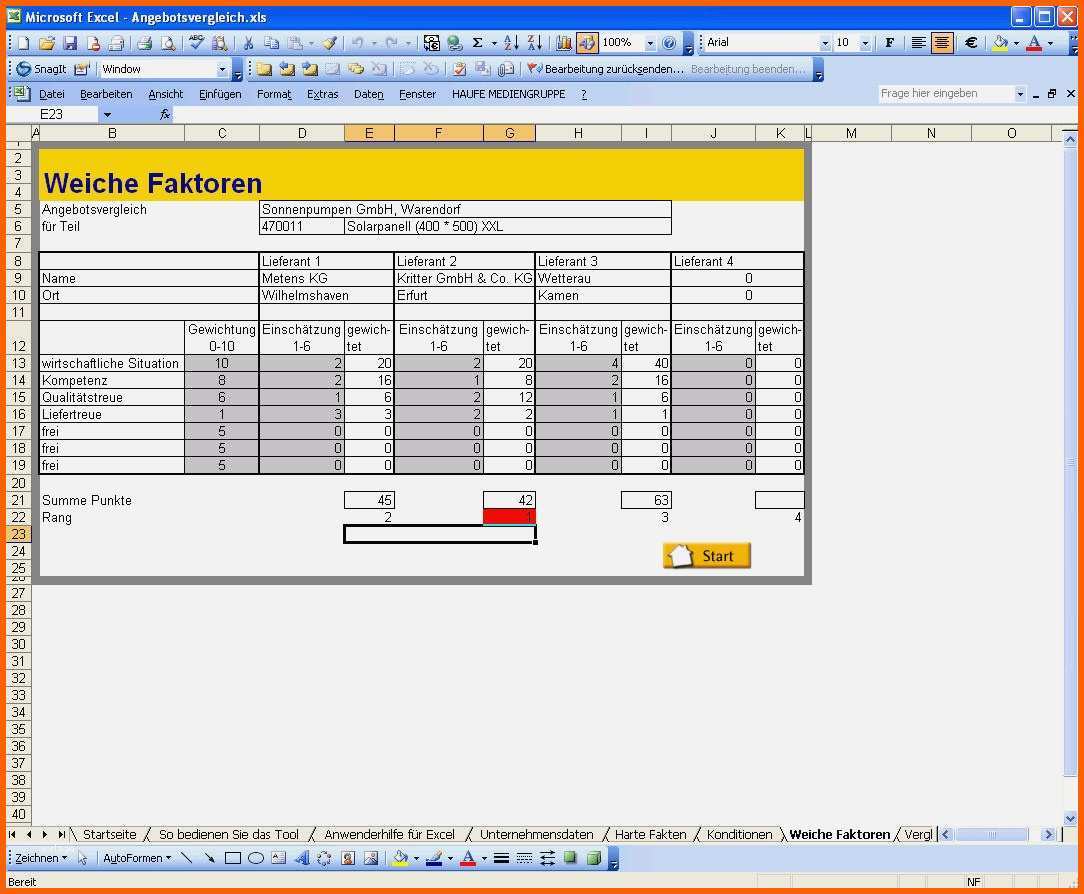Expand the font color dropdown arrow in formatting toolbar
The width and height of the screenshot is (1084, 894).
(x=1050, y=44)
